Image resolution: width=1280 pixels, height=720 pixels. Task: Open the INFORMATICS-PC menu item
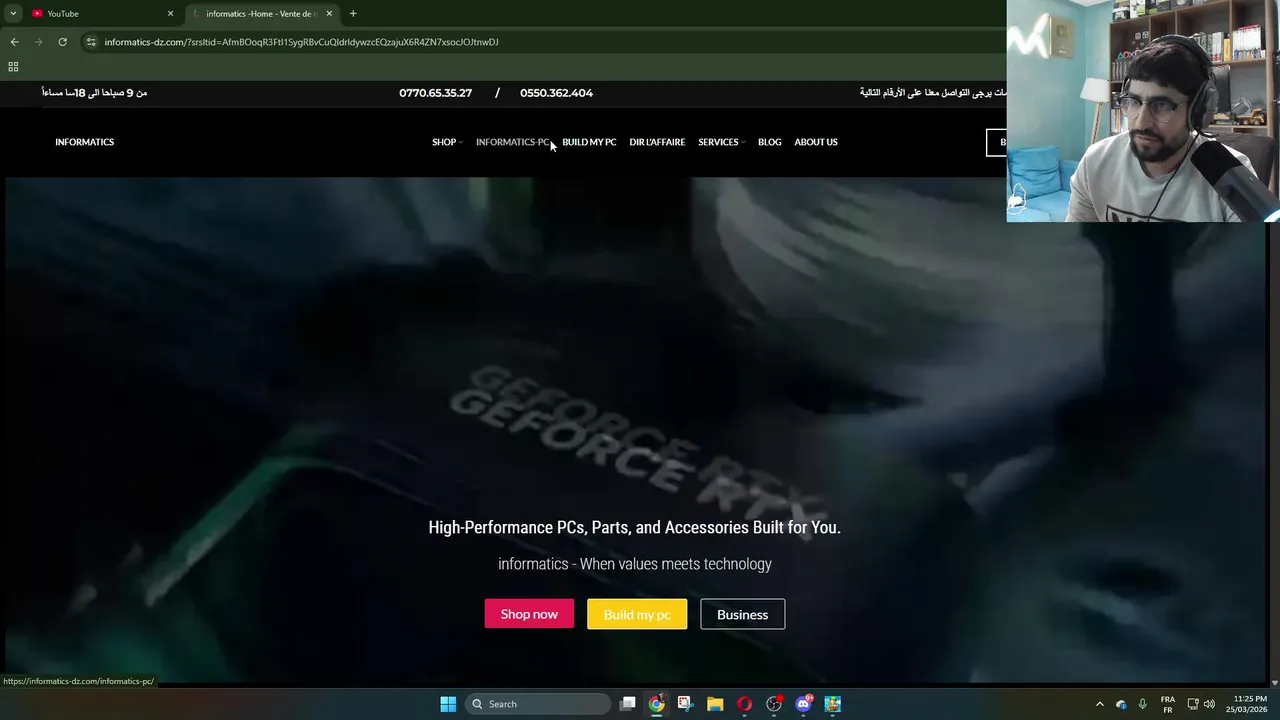tap(513, 142)
